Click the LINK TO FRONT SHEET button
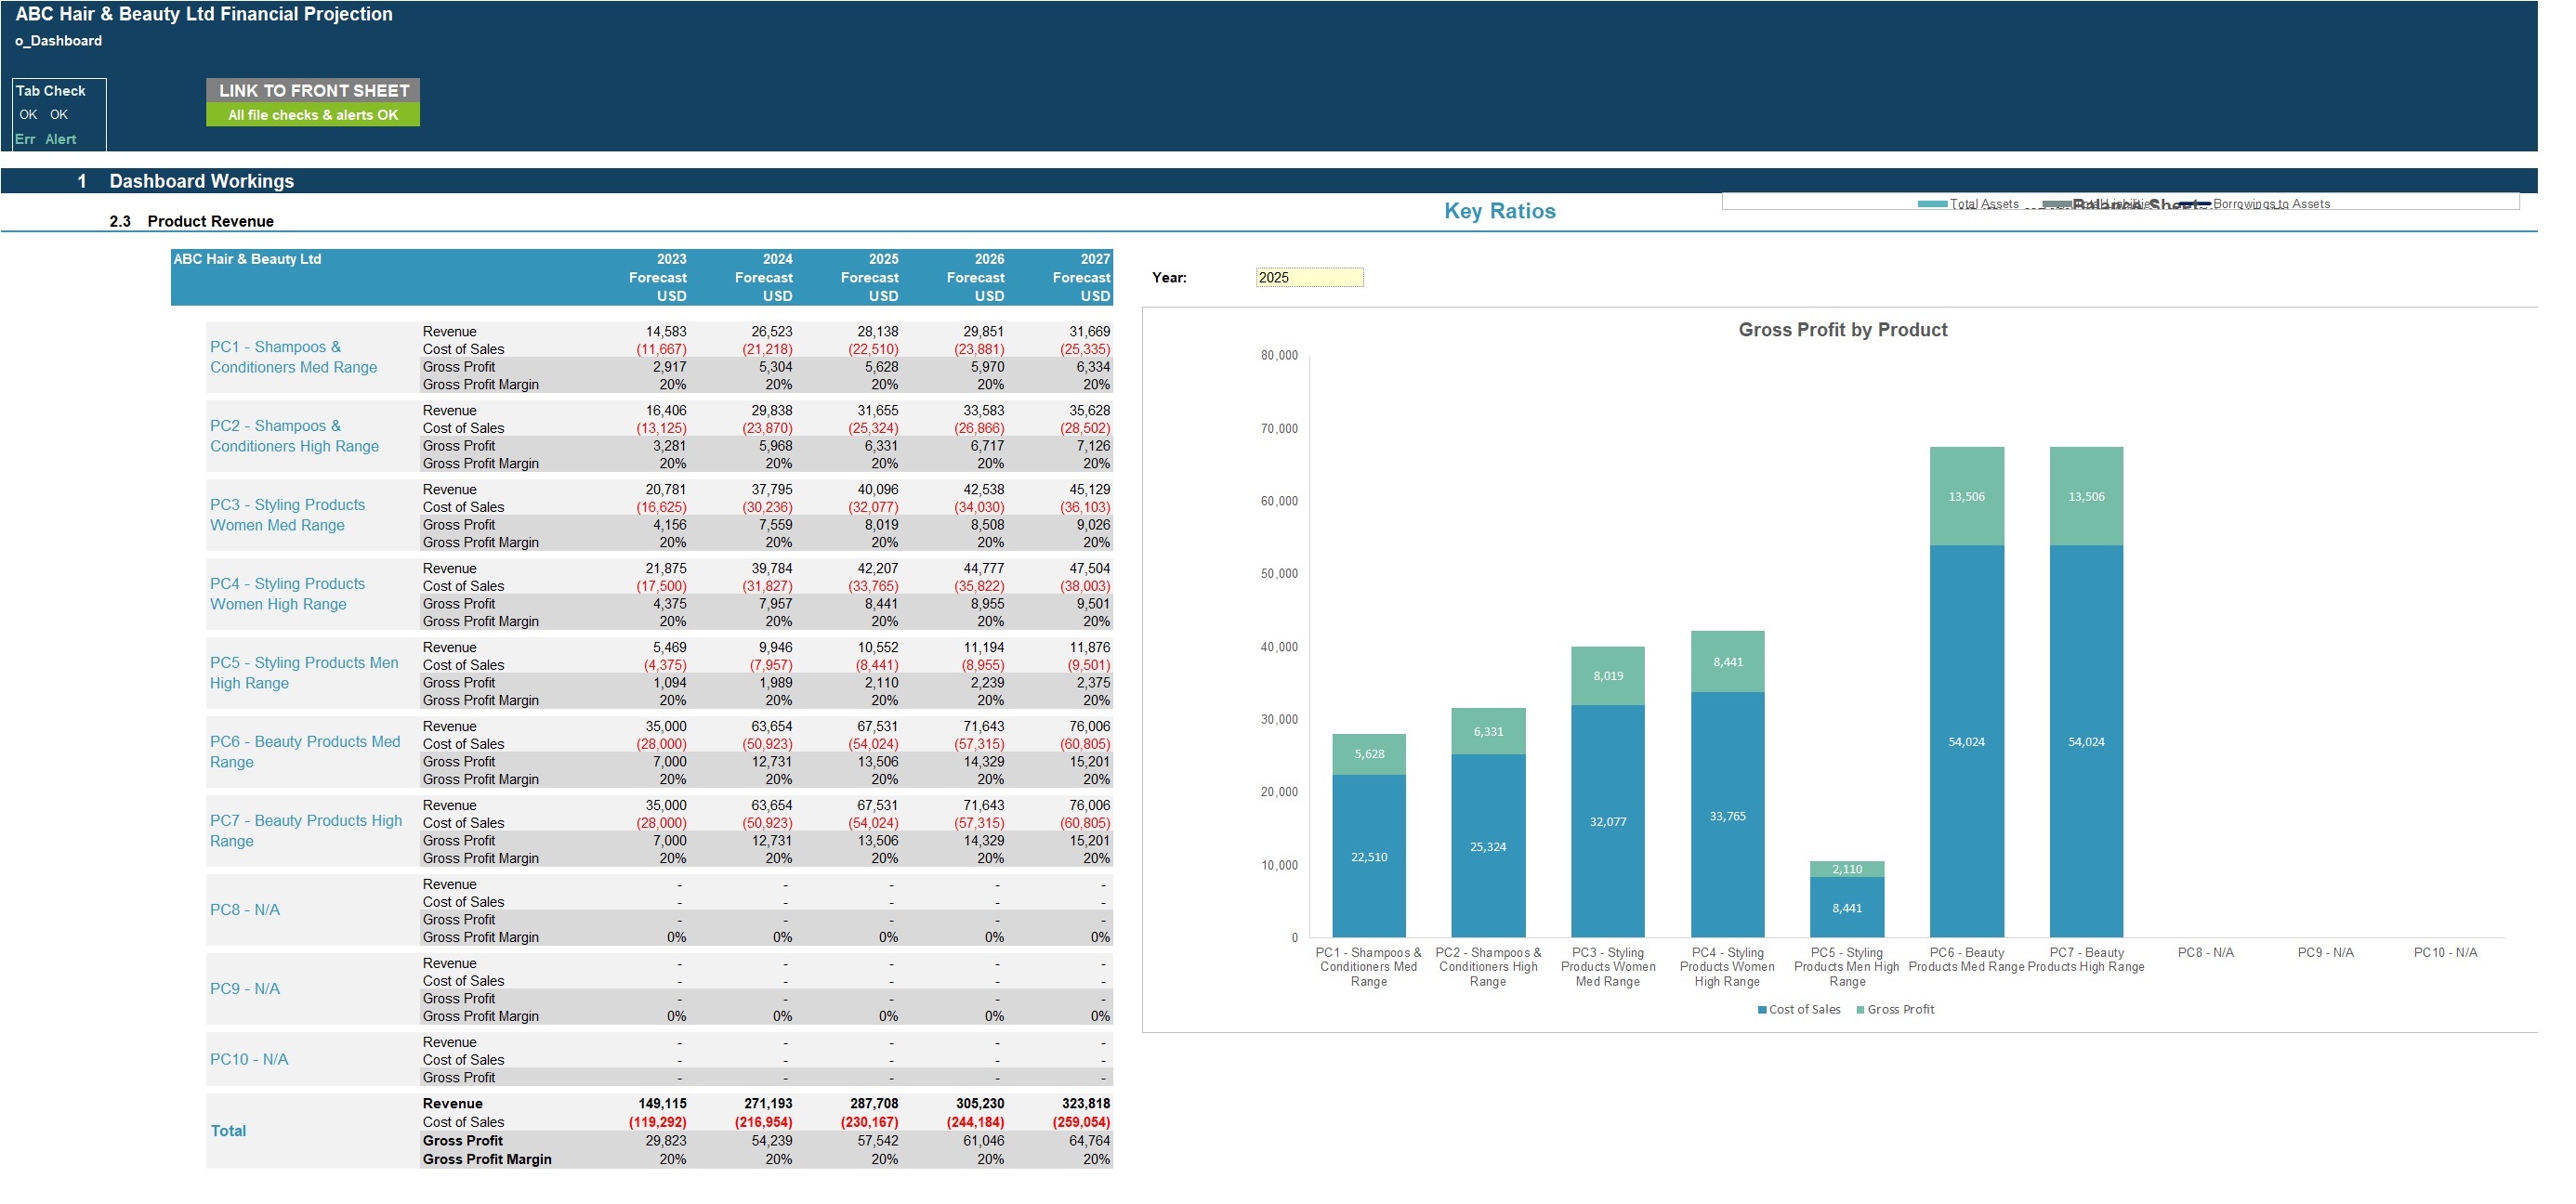The height and width of the screenshot is (1204, 2576). point(313,90)
